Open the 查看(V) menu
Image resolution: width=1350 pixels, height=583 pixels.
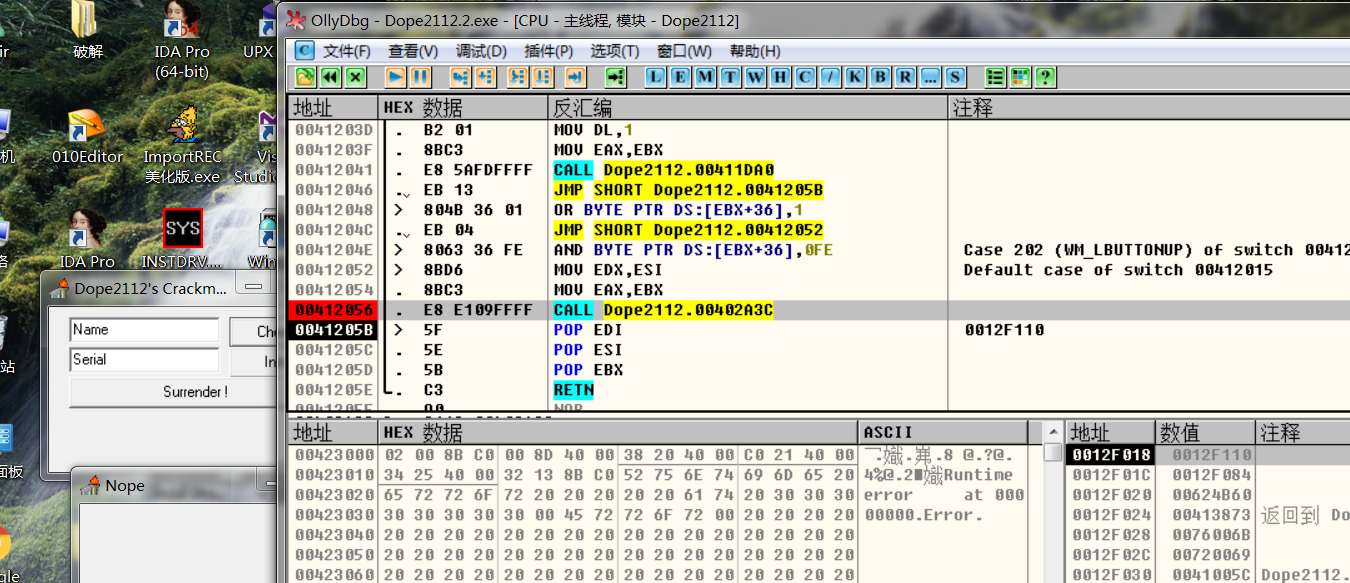pyautogui.click(x=413, y=51)
